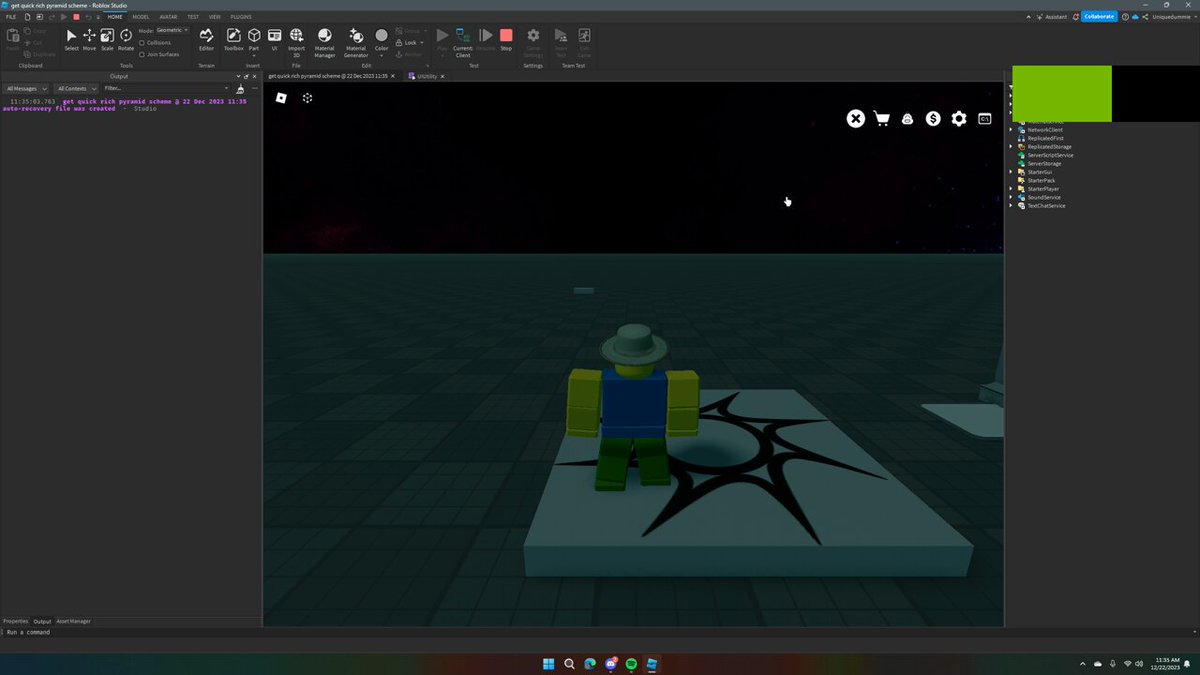
Task: Select SoundService in Explorer
Action: pos(1044,198)
